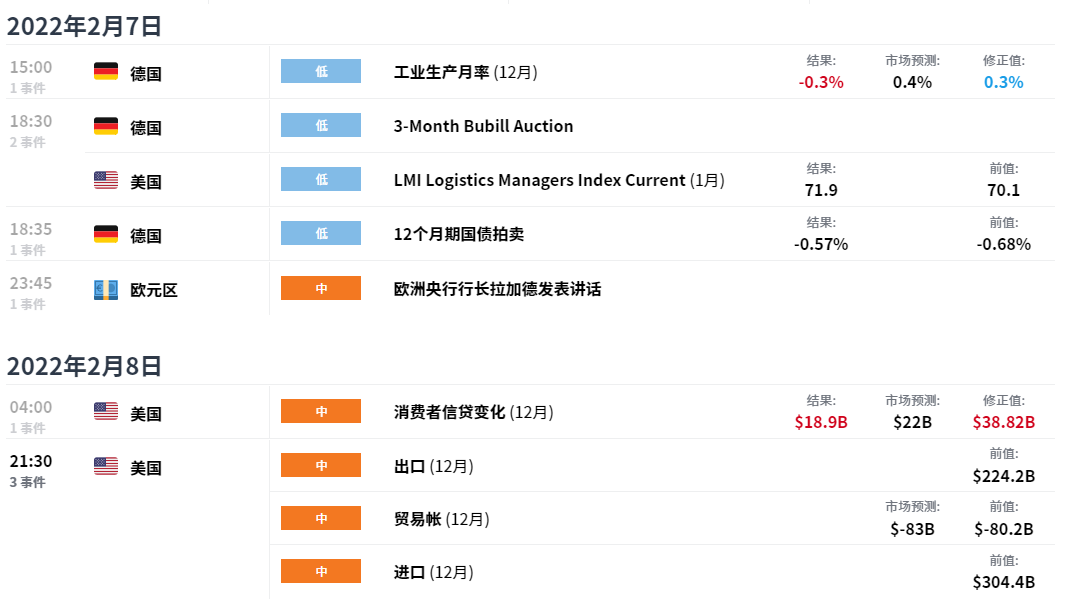Click the orange 中 badge on 贸易帐 row

[x=321, y=519]
